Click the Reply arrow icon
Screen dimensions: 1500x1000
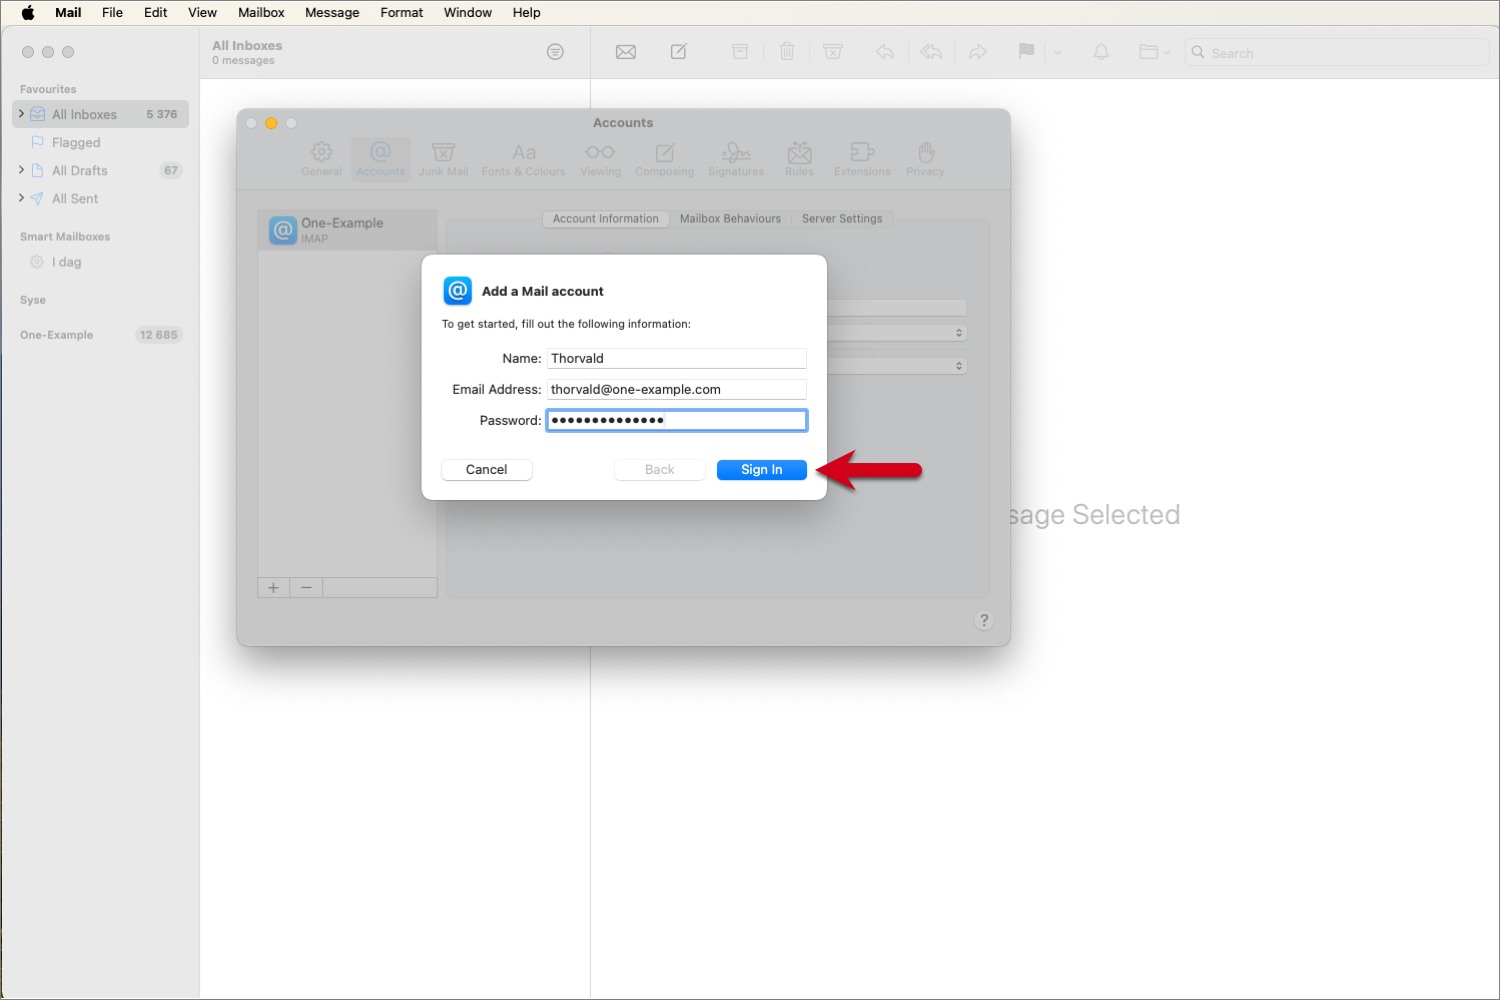pyautogui.click(x=885, y=52)
